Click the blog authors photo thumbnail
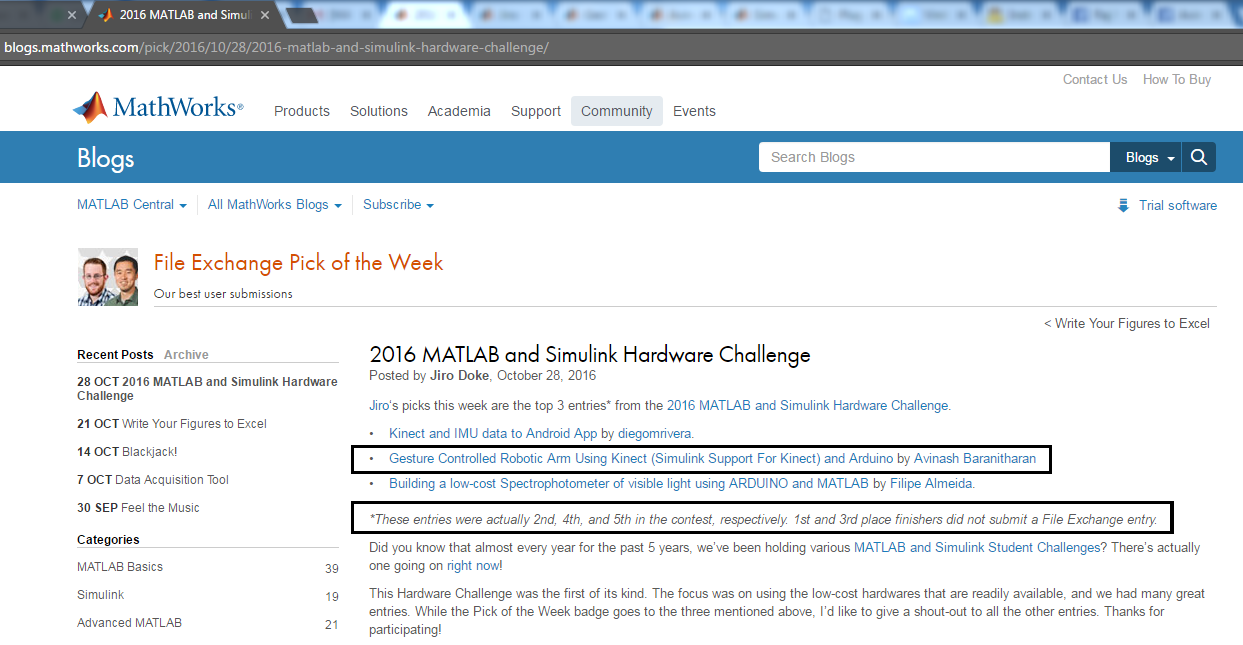 click(x=108, y=277)
